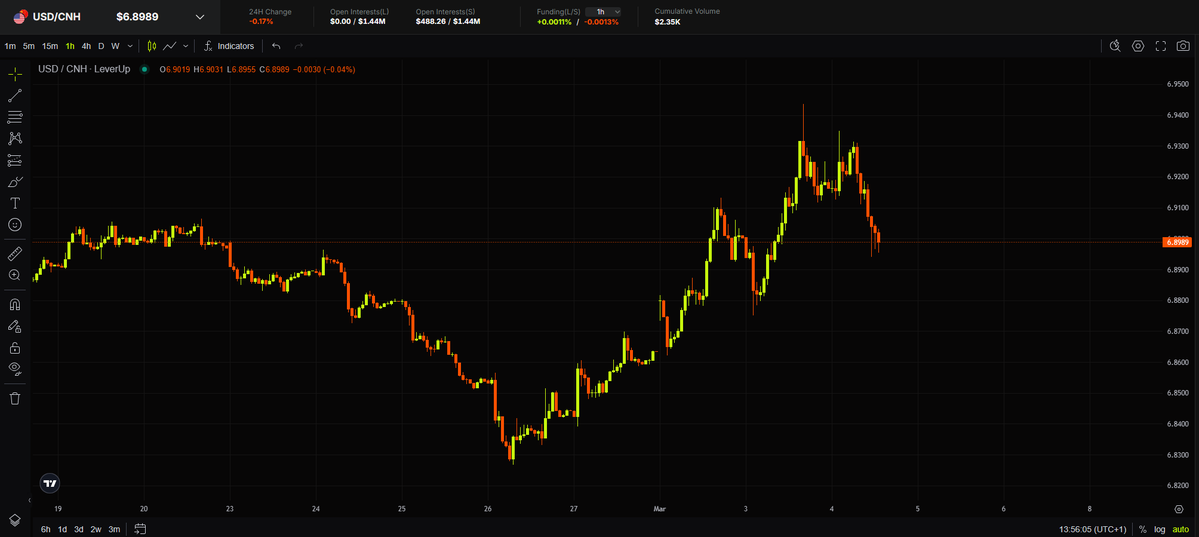
Task: Toggle magnet mode for drawings
Action: (x=15, y=304)
